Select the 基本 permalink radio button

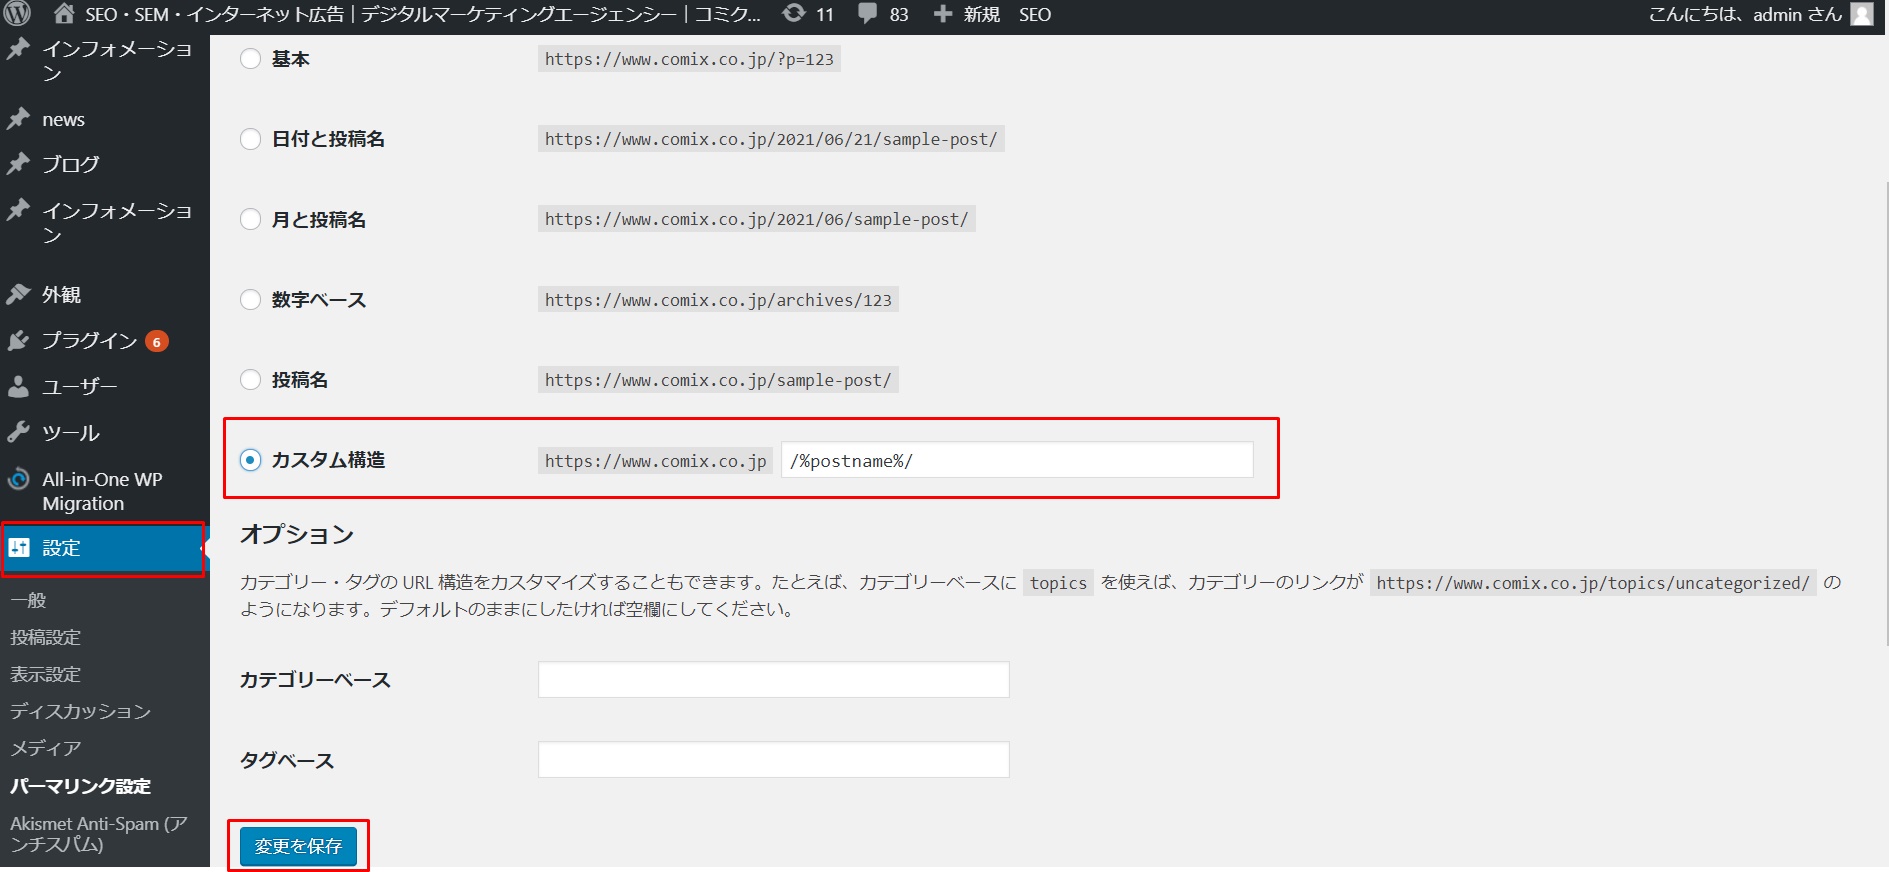click(x=250, y=59)
